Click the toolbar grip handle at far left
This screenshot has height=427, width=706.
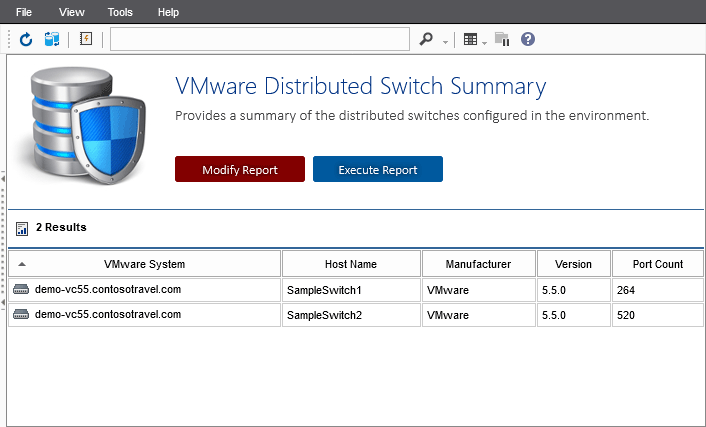click(x=9, y=39)
